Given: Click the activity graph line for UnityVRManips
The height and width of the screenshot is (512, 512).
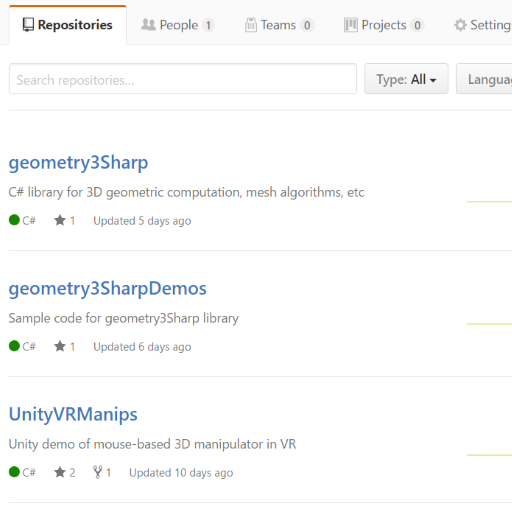Looking at the screenshot, I should click(x=489, y=455).
